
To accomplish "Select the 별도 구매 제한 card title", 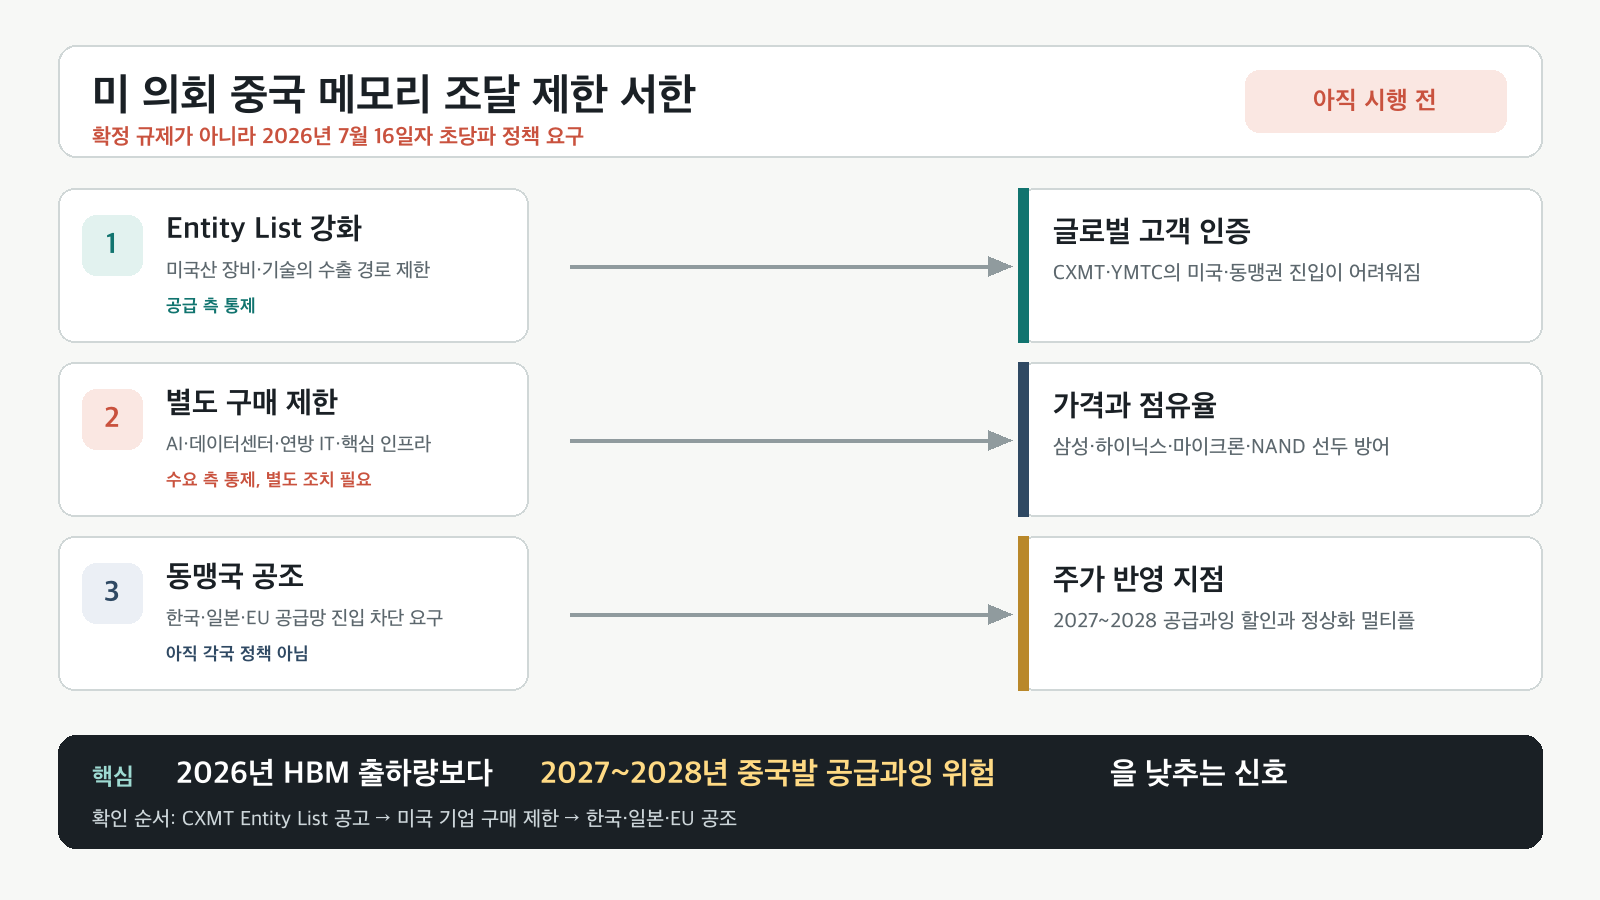I will coord(252,402).
